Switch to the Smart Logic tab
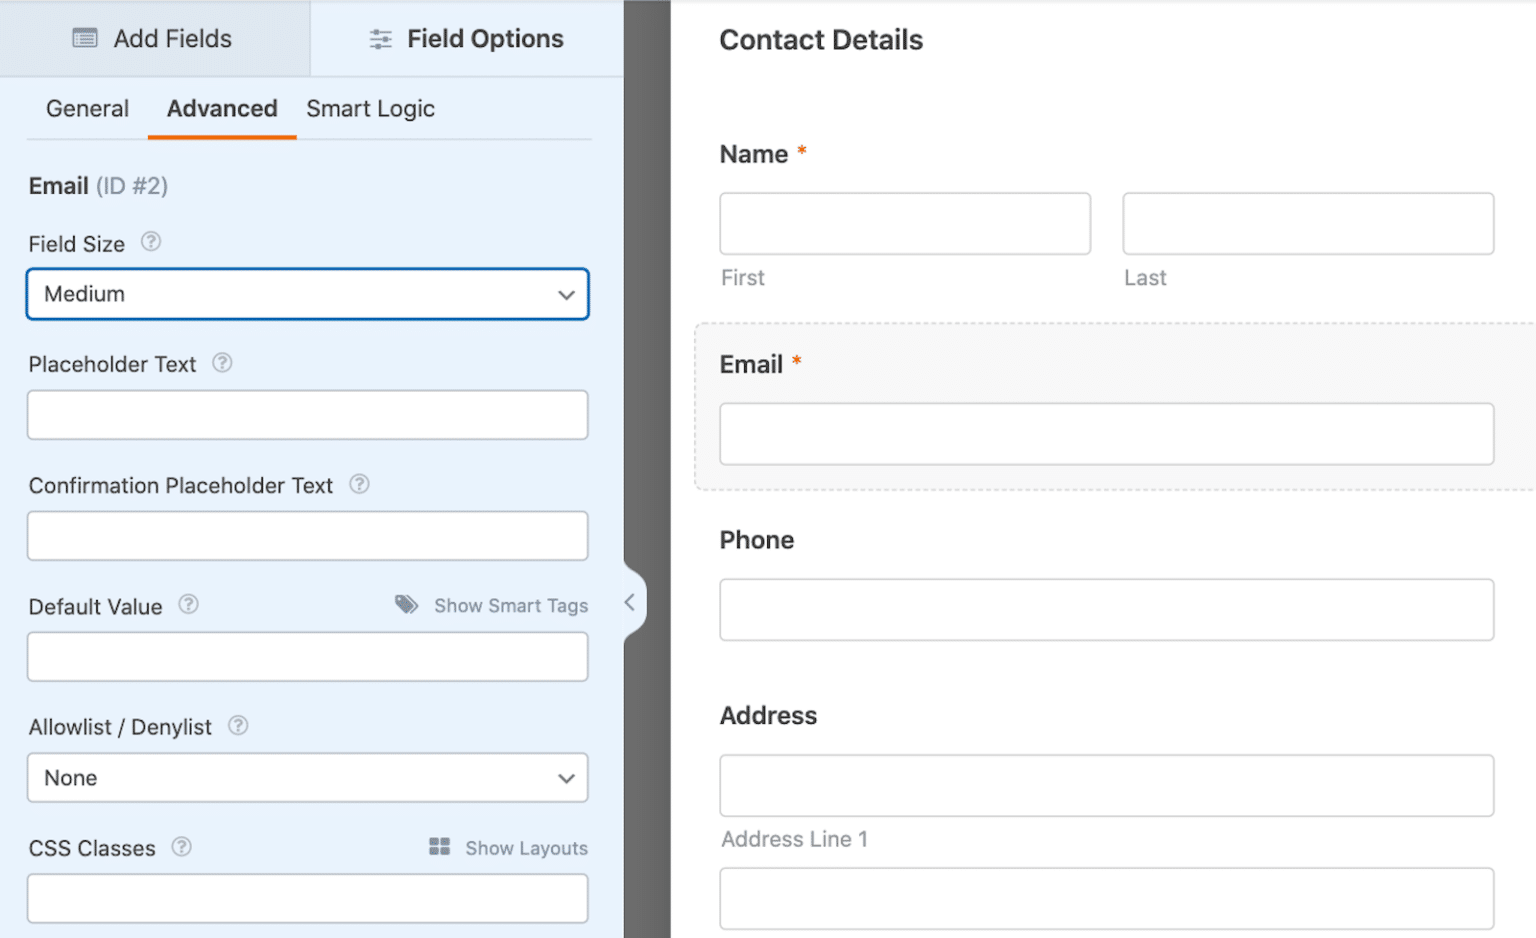1536x938 pixels. click(370, 108)
